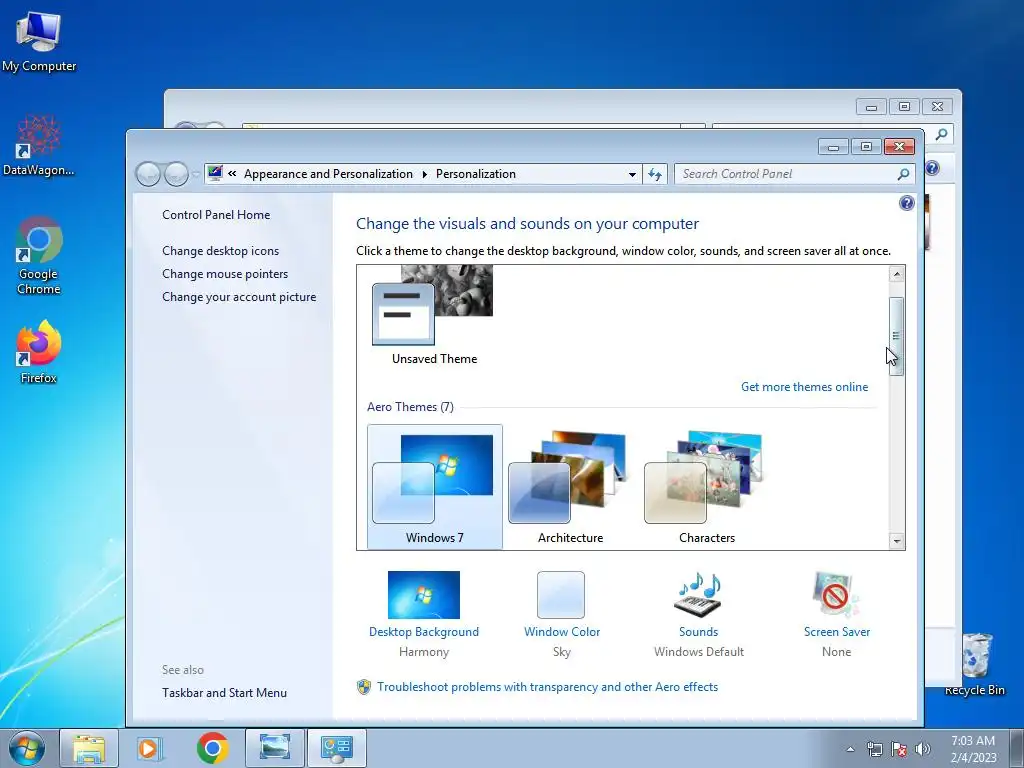Maximize the Personalization window
The image size is (1024, 768).
[x=867, y=146]
